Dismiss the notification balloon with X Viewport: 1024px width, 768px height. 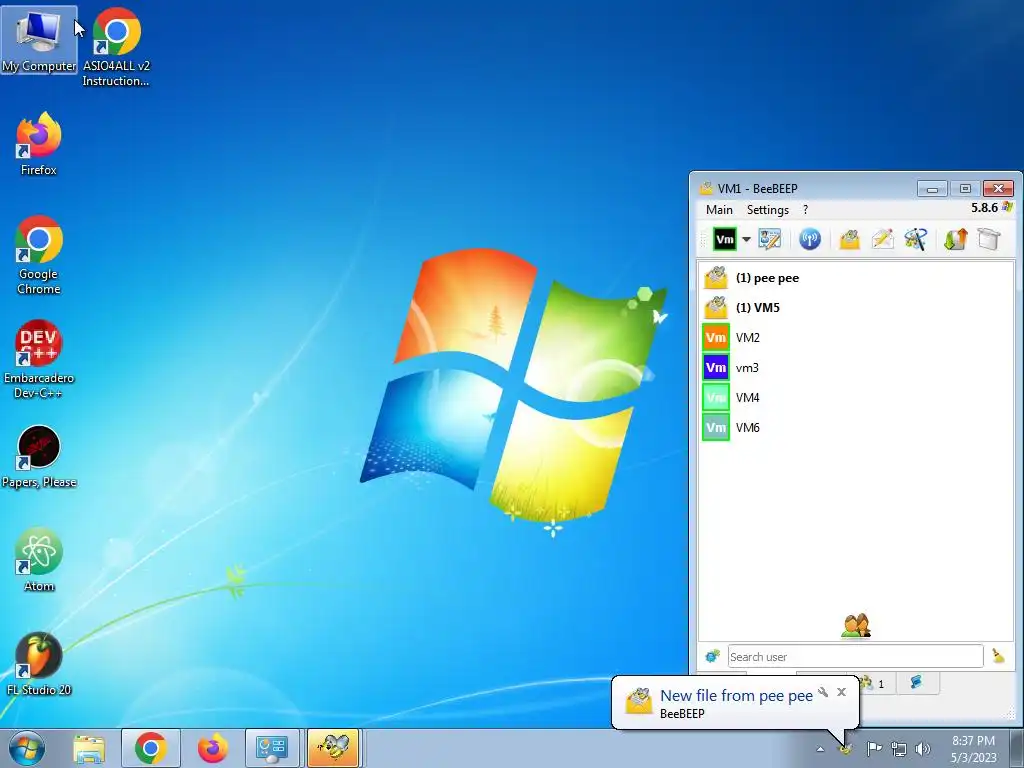(841, 692)
